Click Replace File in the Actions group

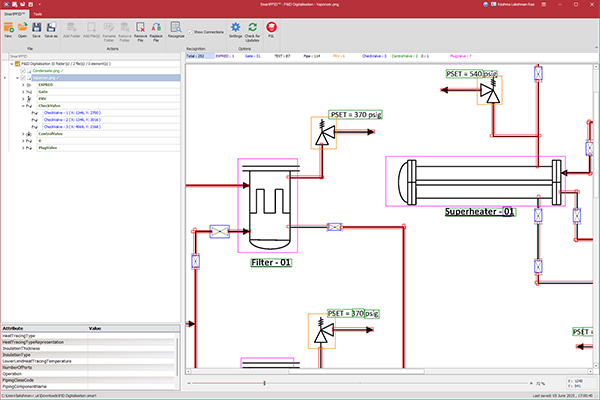156,32
